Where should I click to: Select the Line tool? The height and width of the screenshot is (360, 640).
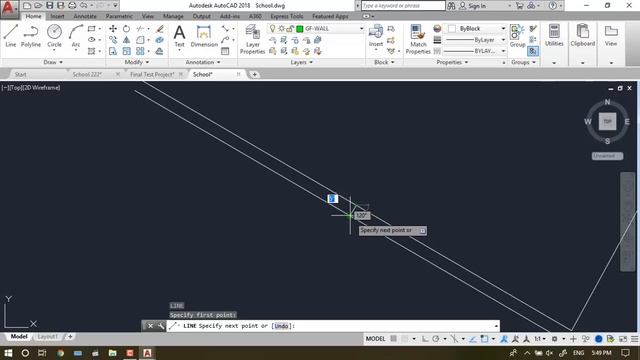click(x=11, y=36)
